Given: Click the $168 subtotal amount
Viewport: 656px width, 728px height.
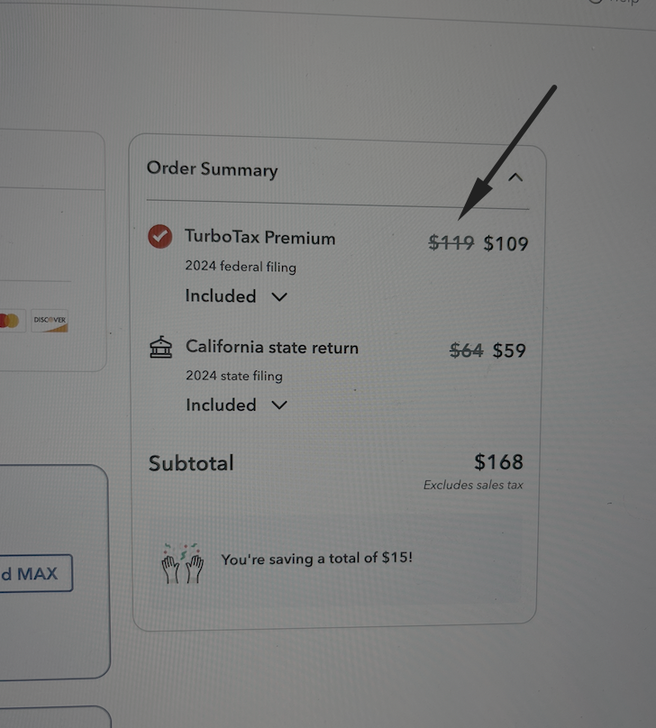Looking at the screenshot, I should (498, 462).
